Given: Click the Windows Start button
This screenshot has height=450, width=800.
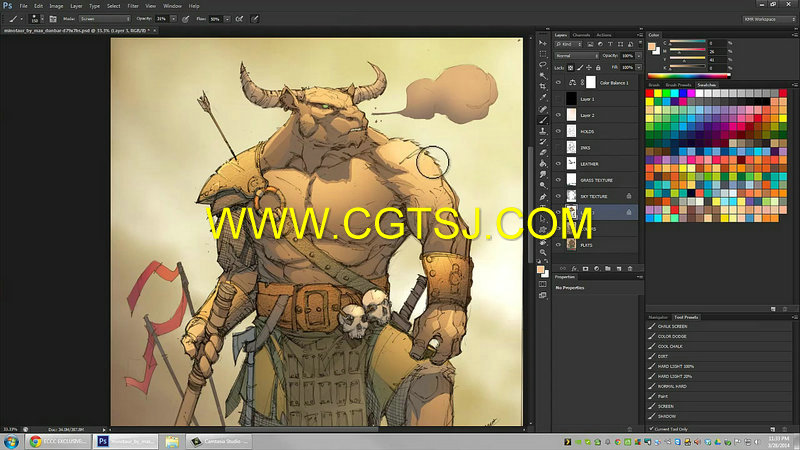Looking at the screenshot, I should click(x=11, y=441).
